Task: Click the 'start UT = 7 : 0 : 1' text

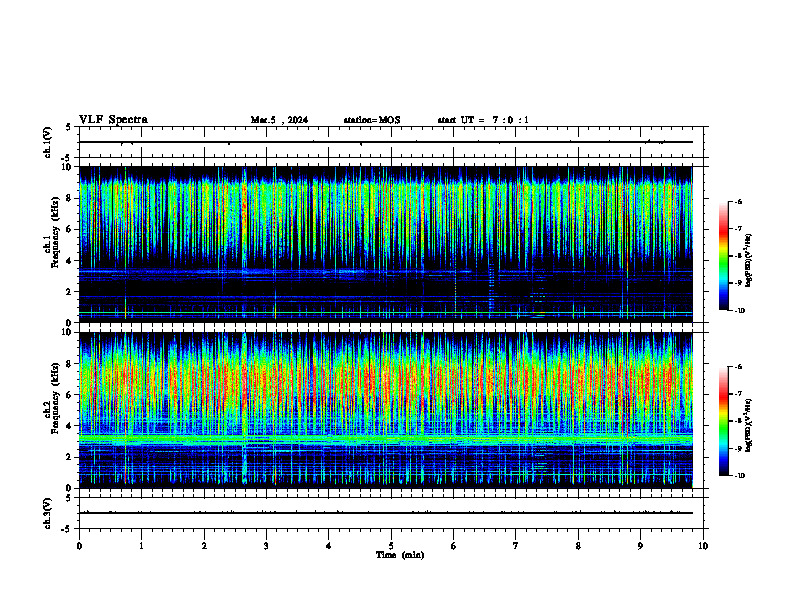Action: coord(483,120)
